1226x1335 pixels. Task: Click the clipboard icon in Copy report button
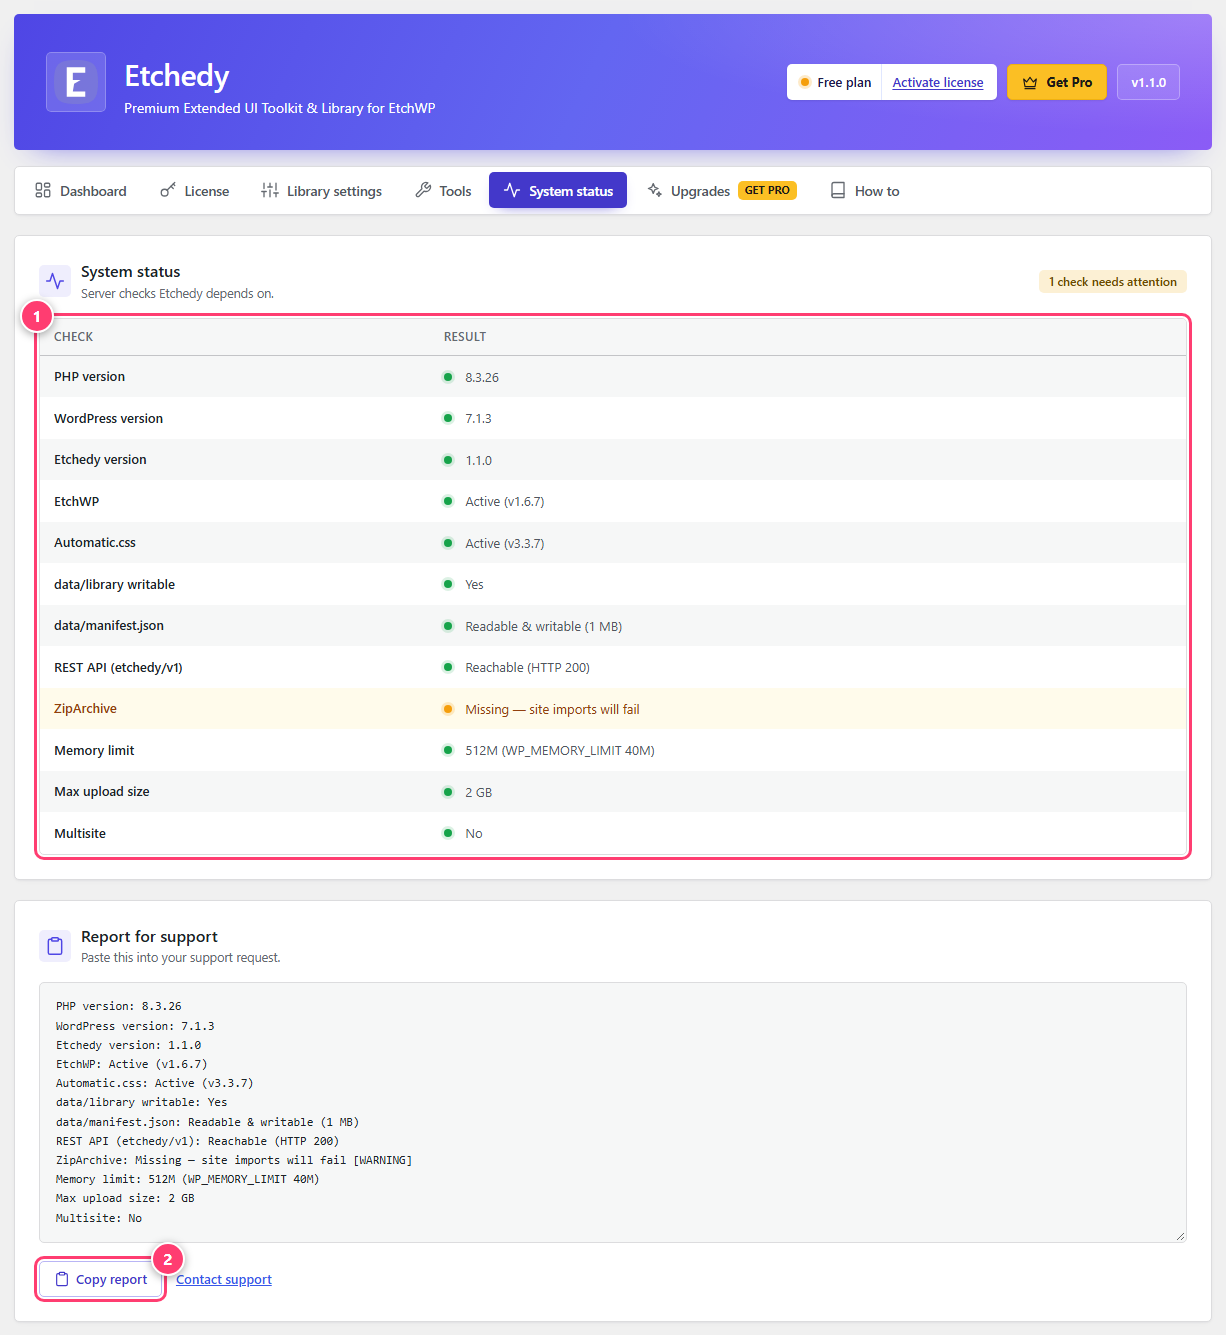click(x=62, y=1279)
